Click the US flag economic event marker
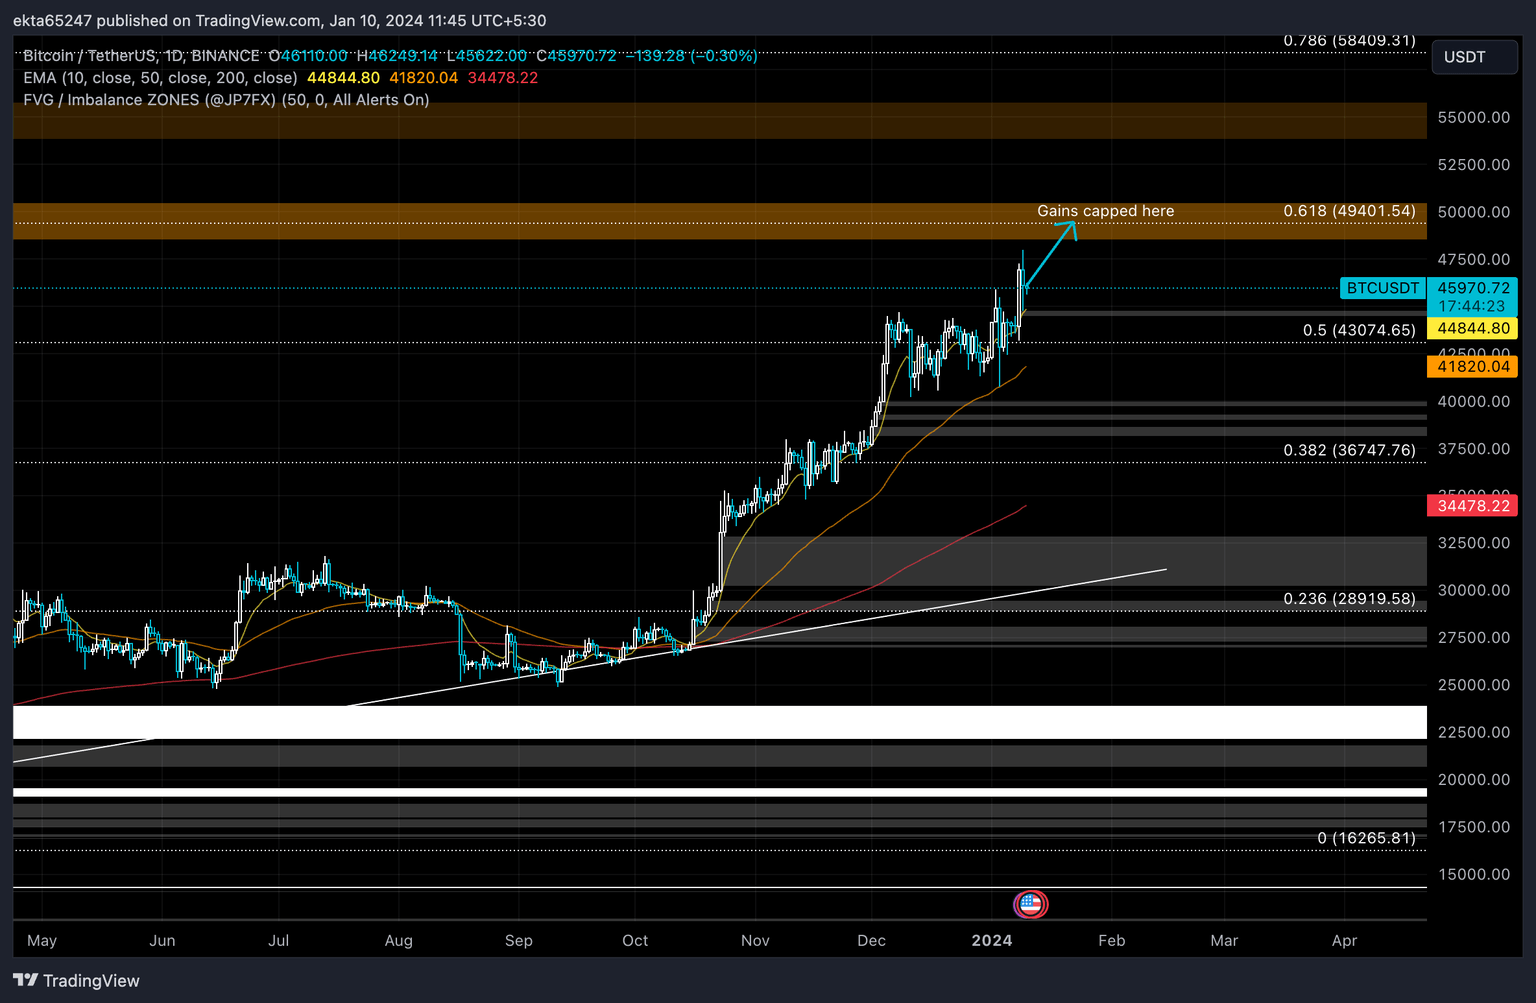 (1031, 904)
